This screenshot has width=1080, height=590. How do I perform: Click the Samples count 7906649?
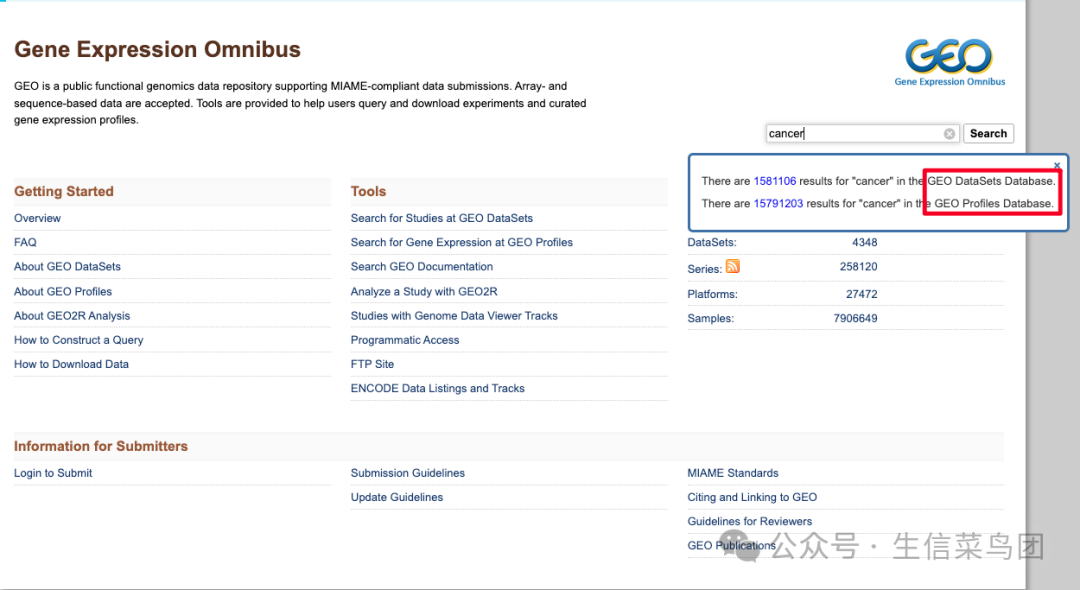(855, 318)
